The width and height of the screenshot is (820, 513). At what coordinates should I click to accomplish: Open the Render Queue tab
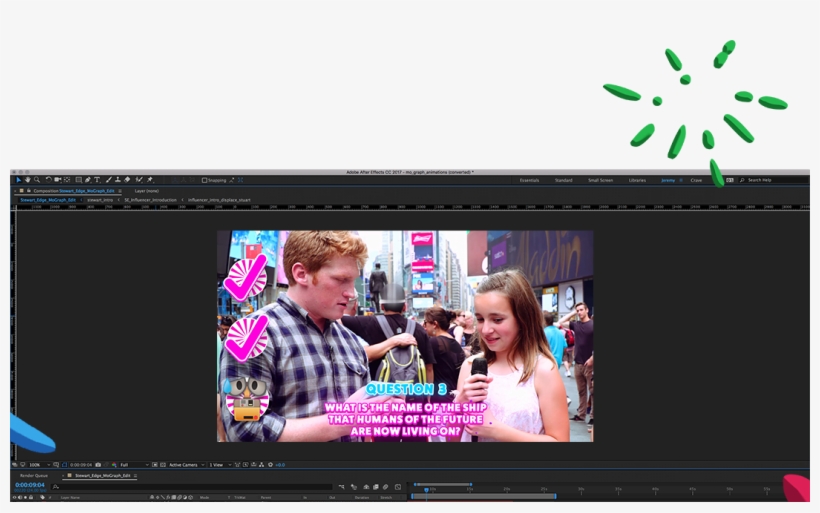click(x=33, y=475)
